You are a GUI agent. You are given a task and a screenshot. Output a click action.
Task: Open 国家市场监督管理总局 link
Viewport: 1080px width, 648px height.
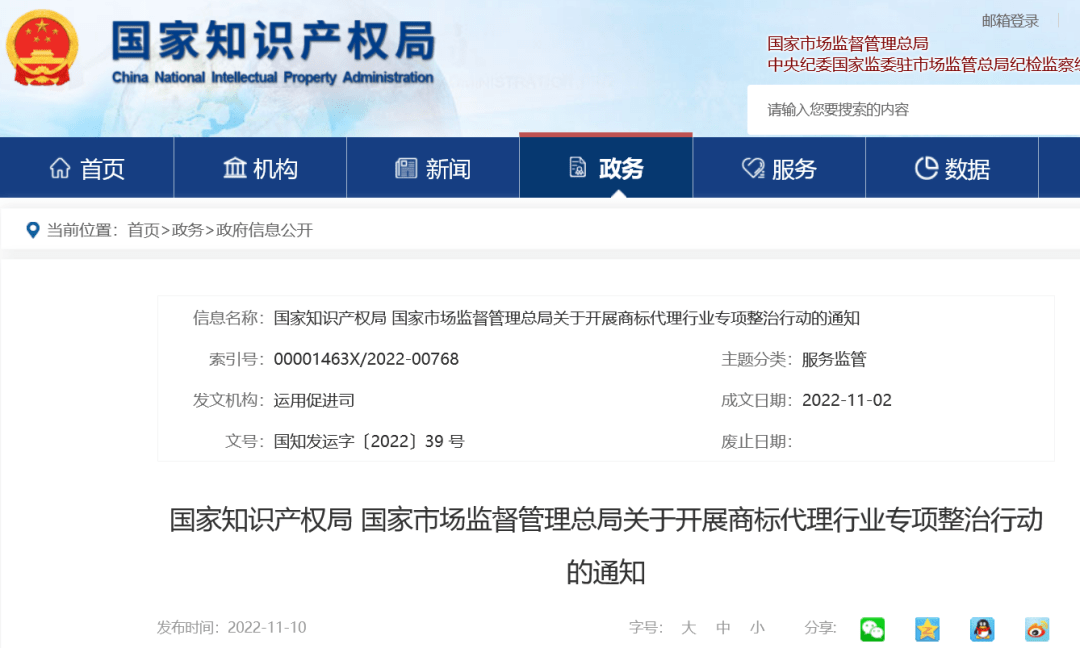848,43
